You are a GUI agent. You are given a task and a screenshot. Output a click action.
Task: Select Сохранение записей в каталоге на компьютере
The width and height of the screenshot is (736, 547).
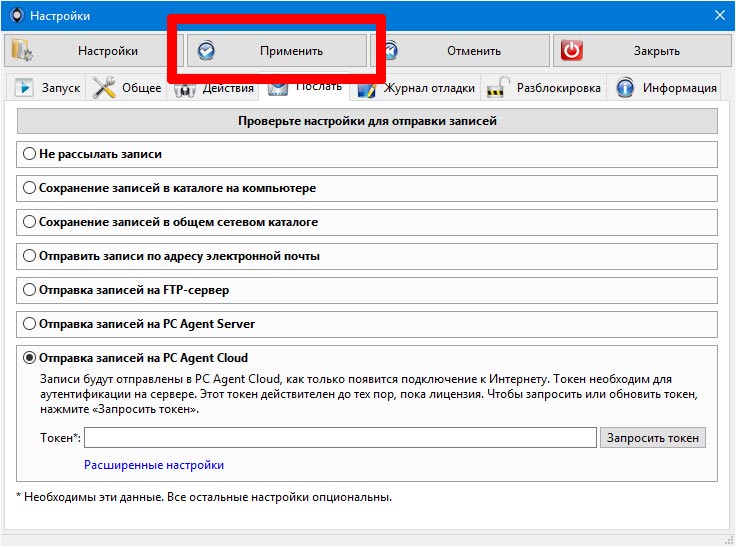[x=30, y=188]
